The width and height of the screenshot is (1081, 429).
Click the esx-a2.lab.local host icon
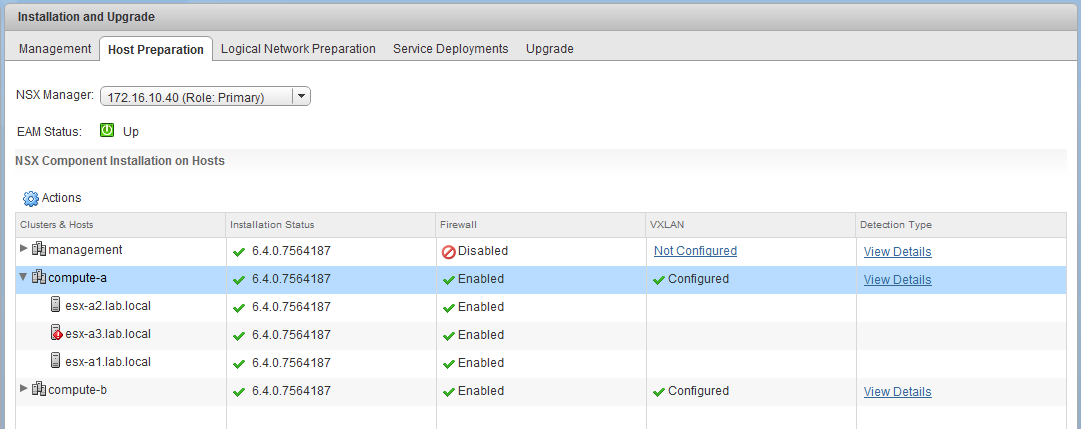click(x=57, y=306)
